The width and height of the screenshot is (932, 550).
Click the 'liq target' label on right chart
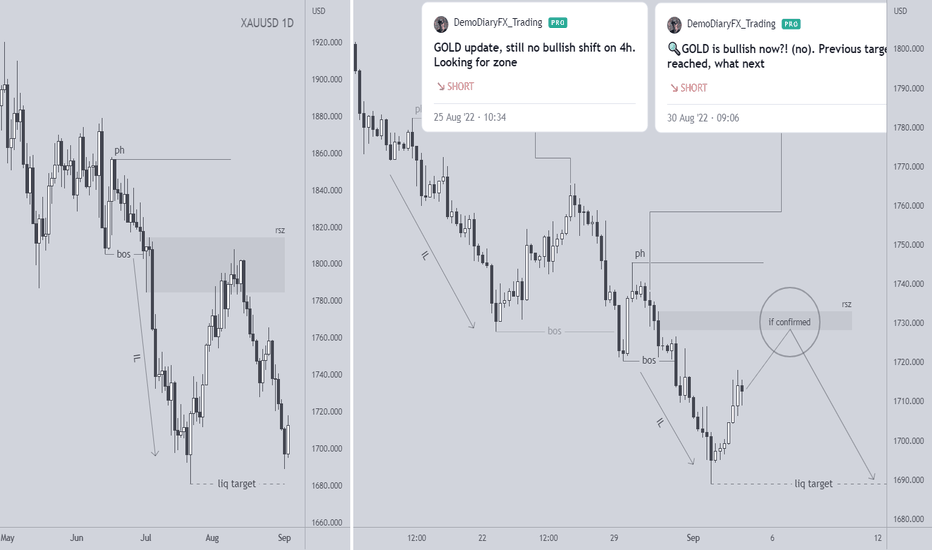pyautogui.click(x=813, y=483)
